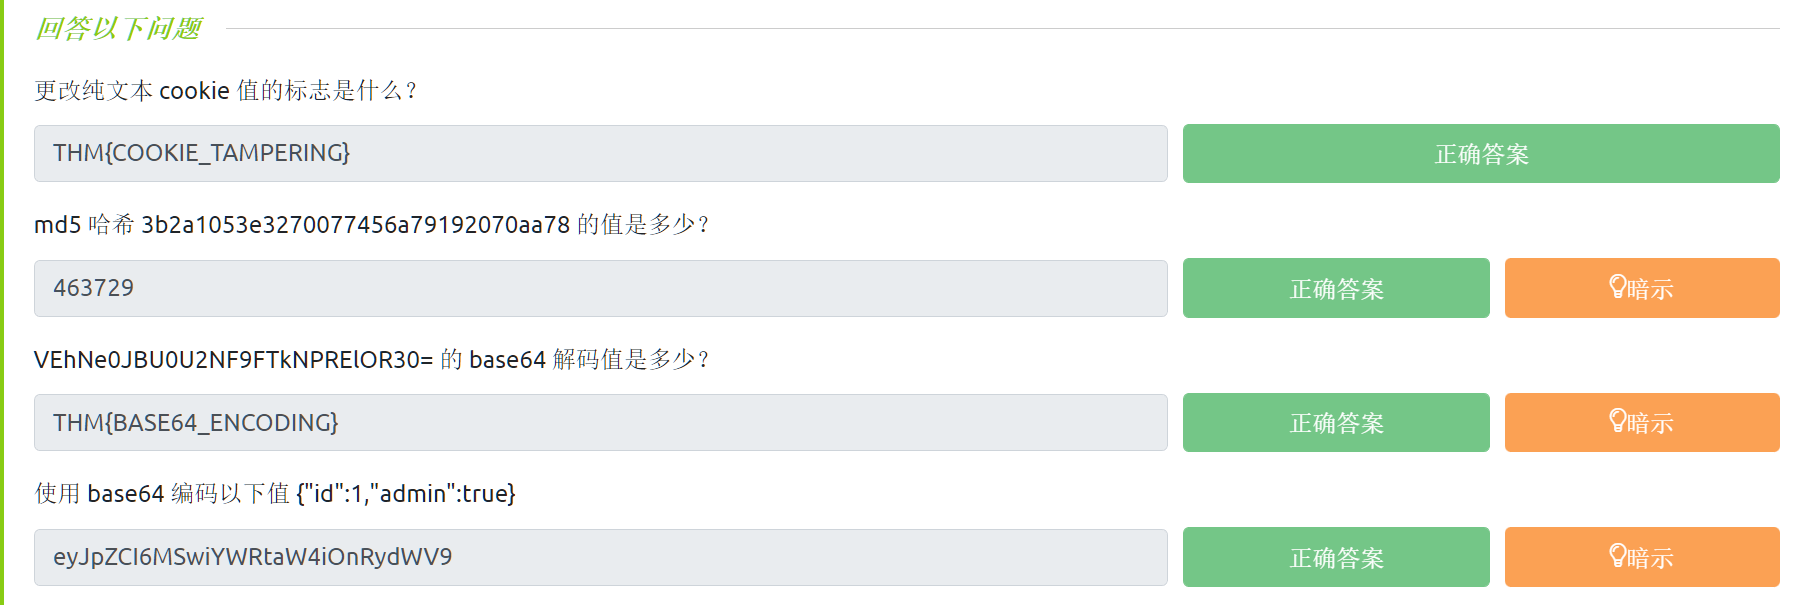Click the lightbulb icon beside the THM{BASE64_ENCODING} answer

click(1617, 421)
